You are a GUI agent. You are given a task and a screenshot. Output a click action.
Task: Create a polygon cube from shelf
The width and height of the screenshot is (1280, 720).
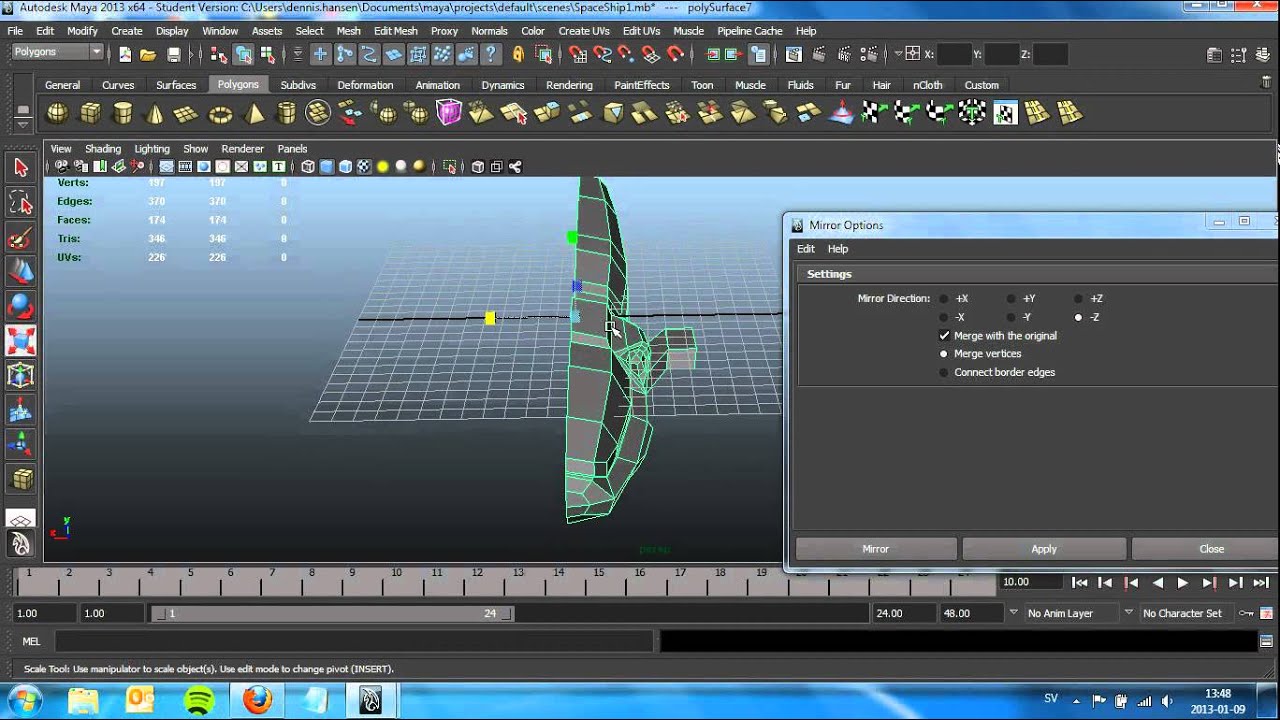tap(90, 113)
